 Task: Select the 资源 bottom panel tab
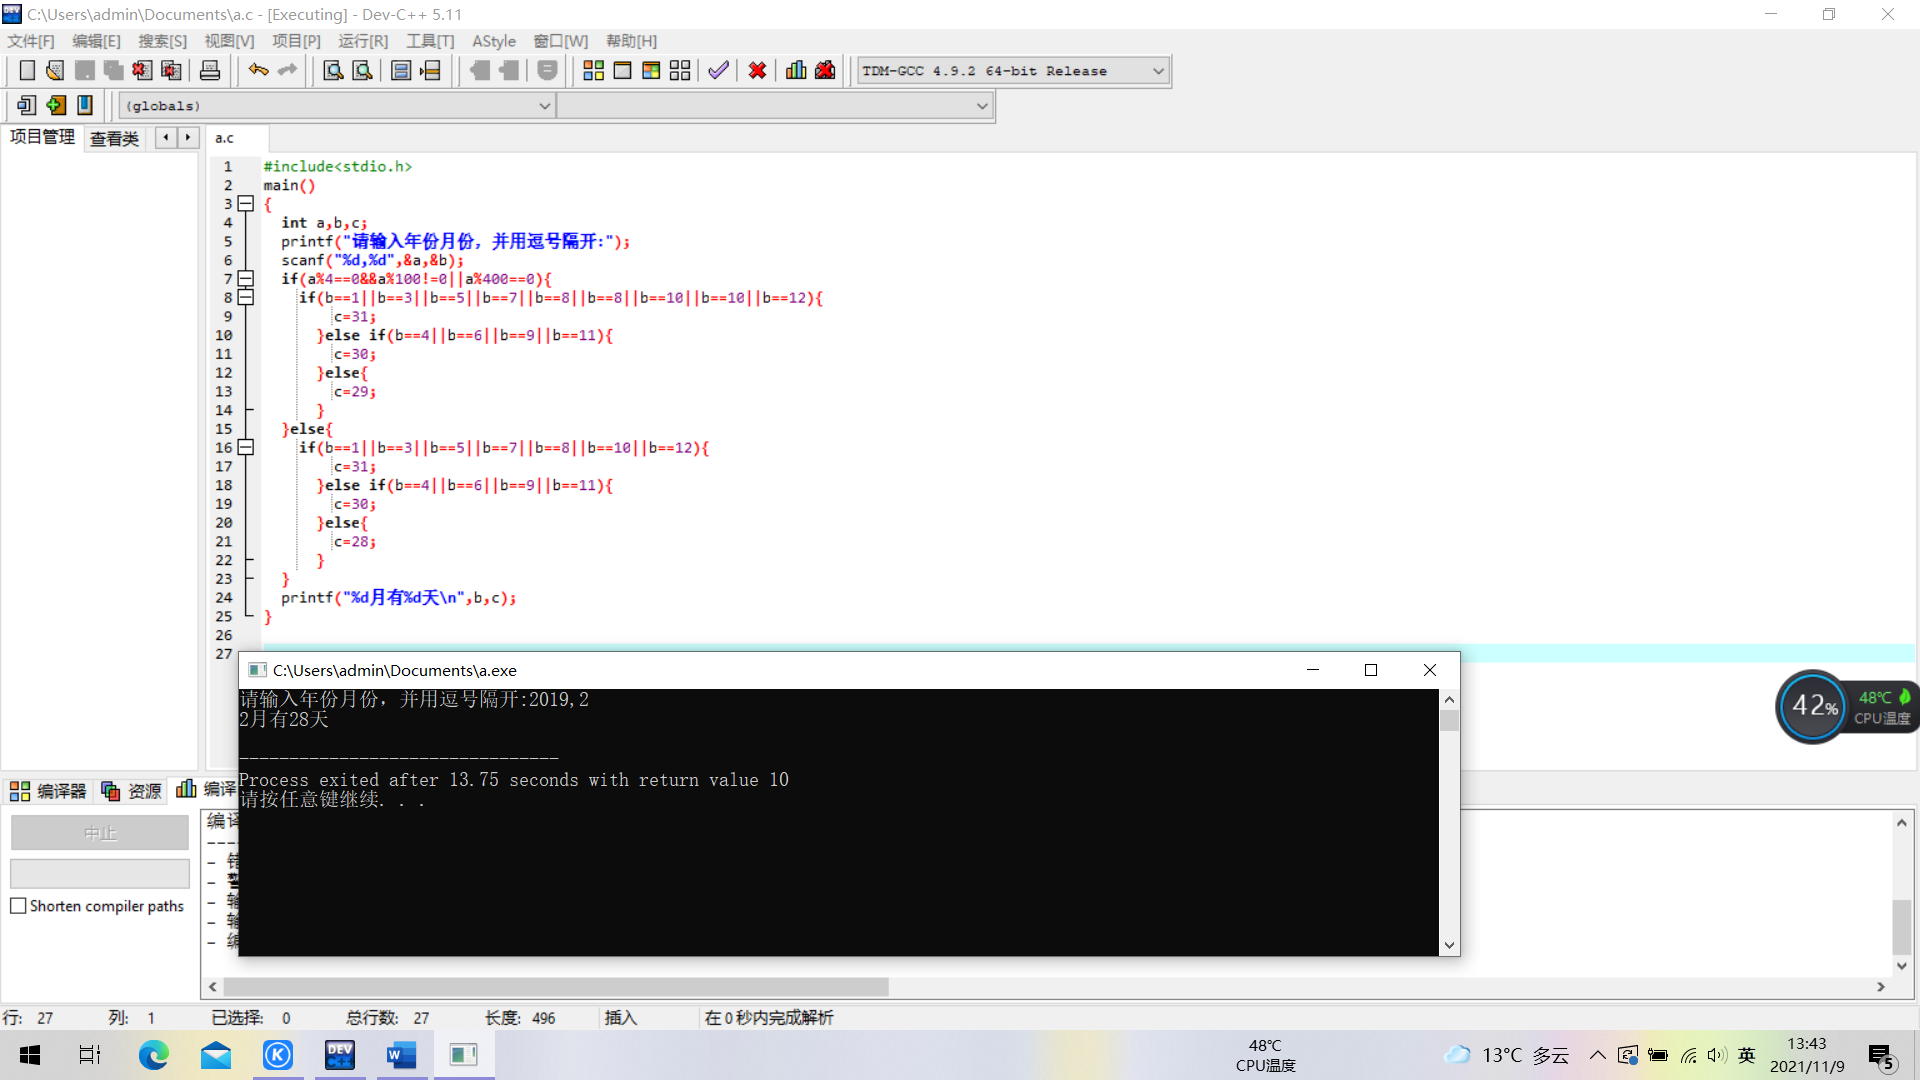[132, 791]
